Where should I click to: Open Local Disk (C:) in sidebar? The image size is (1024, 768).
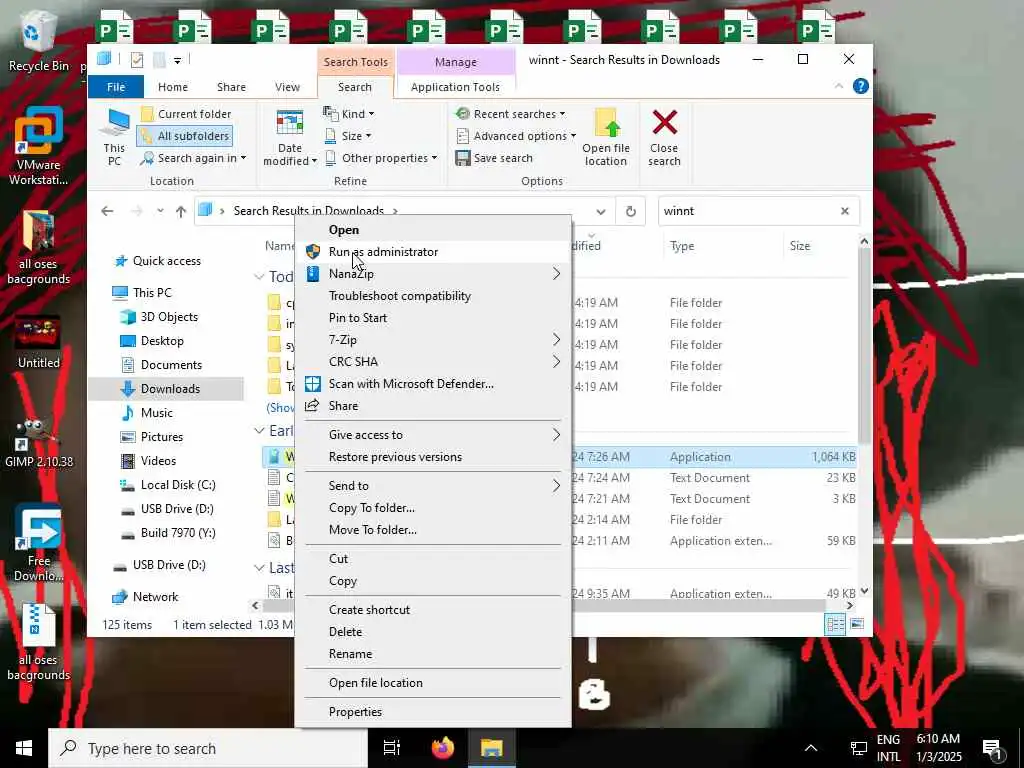pyautogui.click(x=168, y=485)
